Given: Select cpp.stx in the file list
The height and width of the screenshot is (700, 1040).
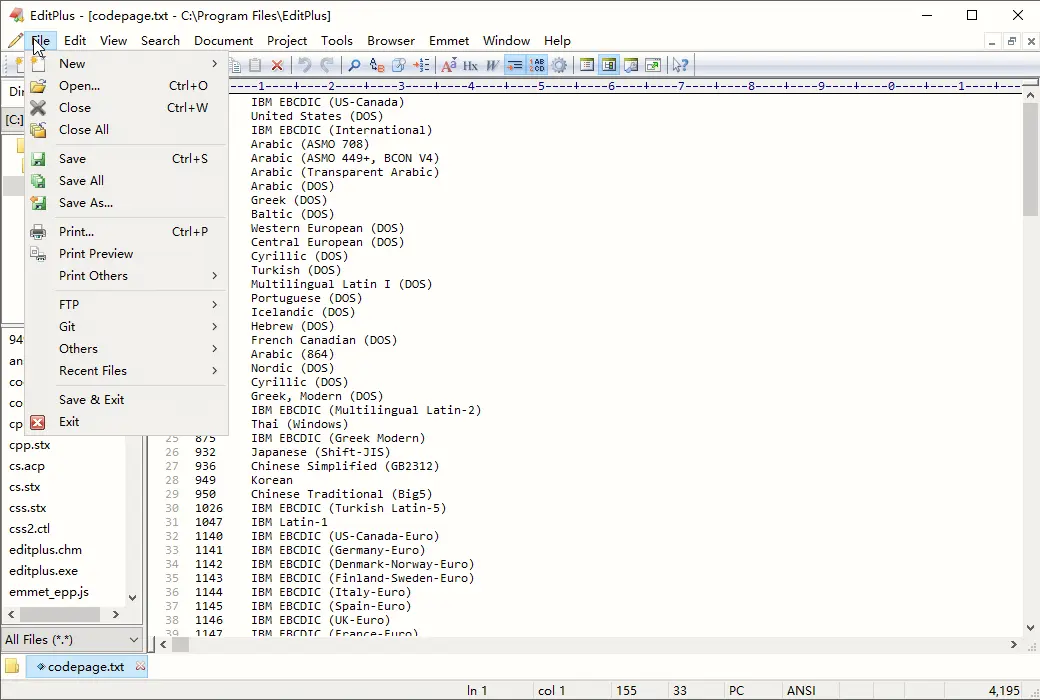Looking at the screenshot, I should coord(30,445).
